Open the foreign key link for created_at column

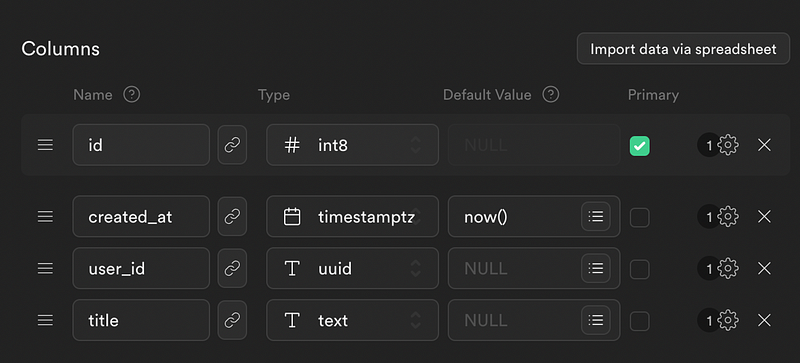pyautogui.click(x=232, y=216)
